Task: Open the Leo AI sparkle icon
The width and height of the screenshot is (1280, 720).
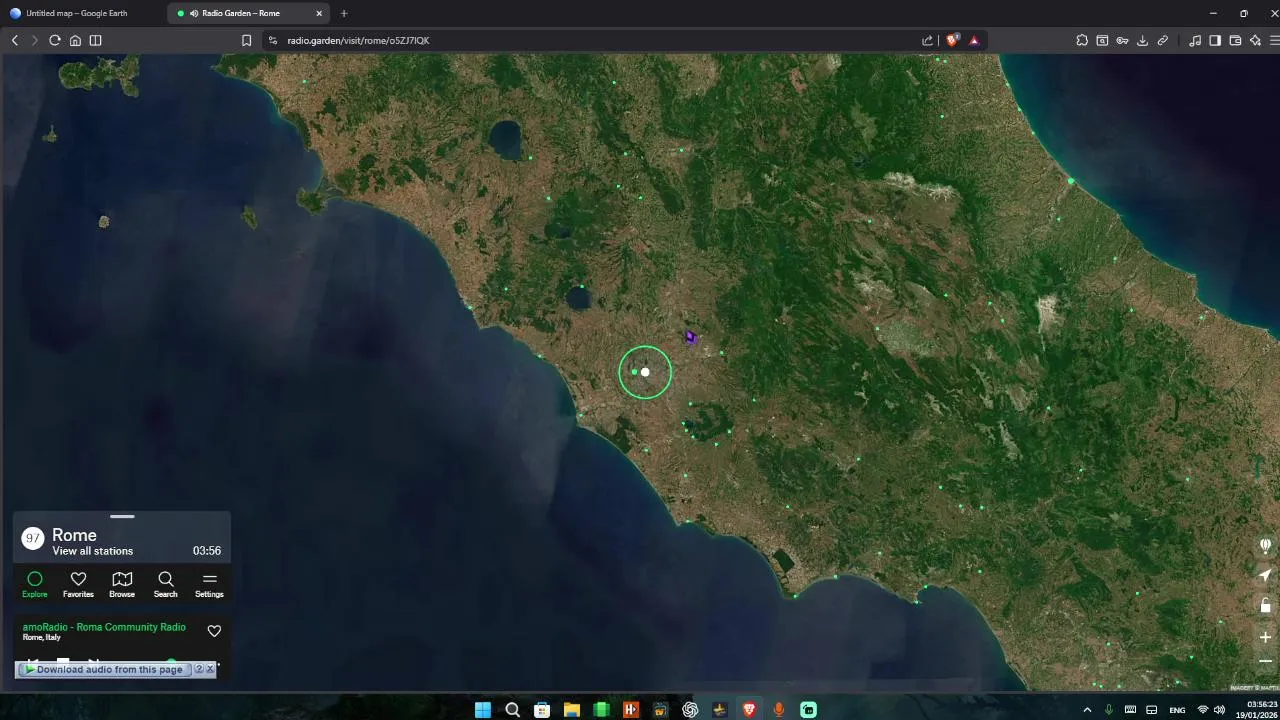Action: point(1255,40)
